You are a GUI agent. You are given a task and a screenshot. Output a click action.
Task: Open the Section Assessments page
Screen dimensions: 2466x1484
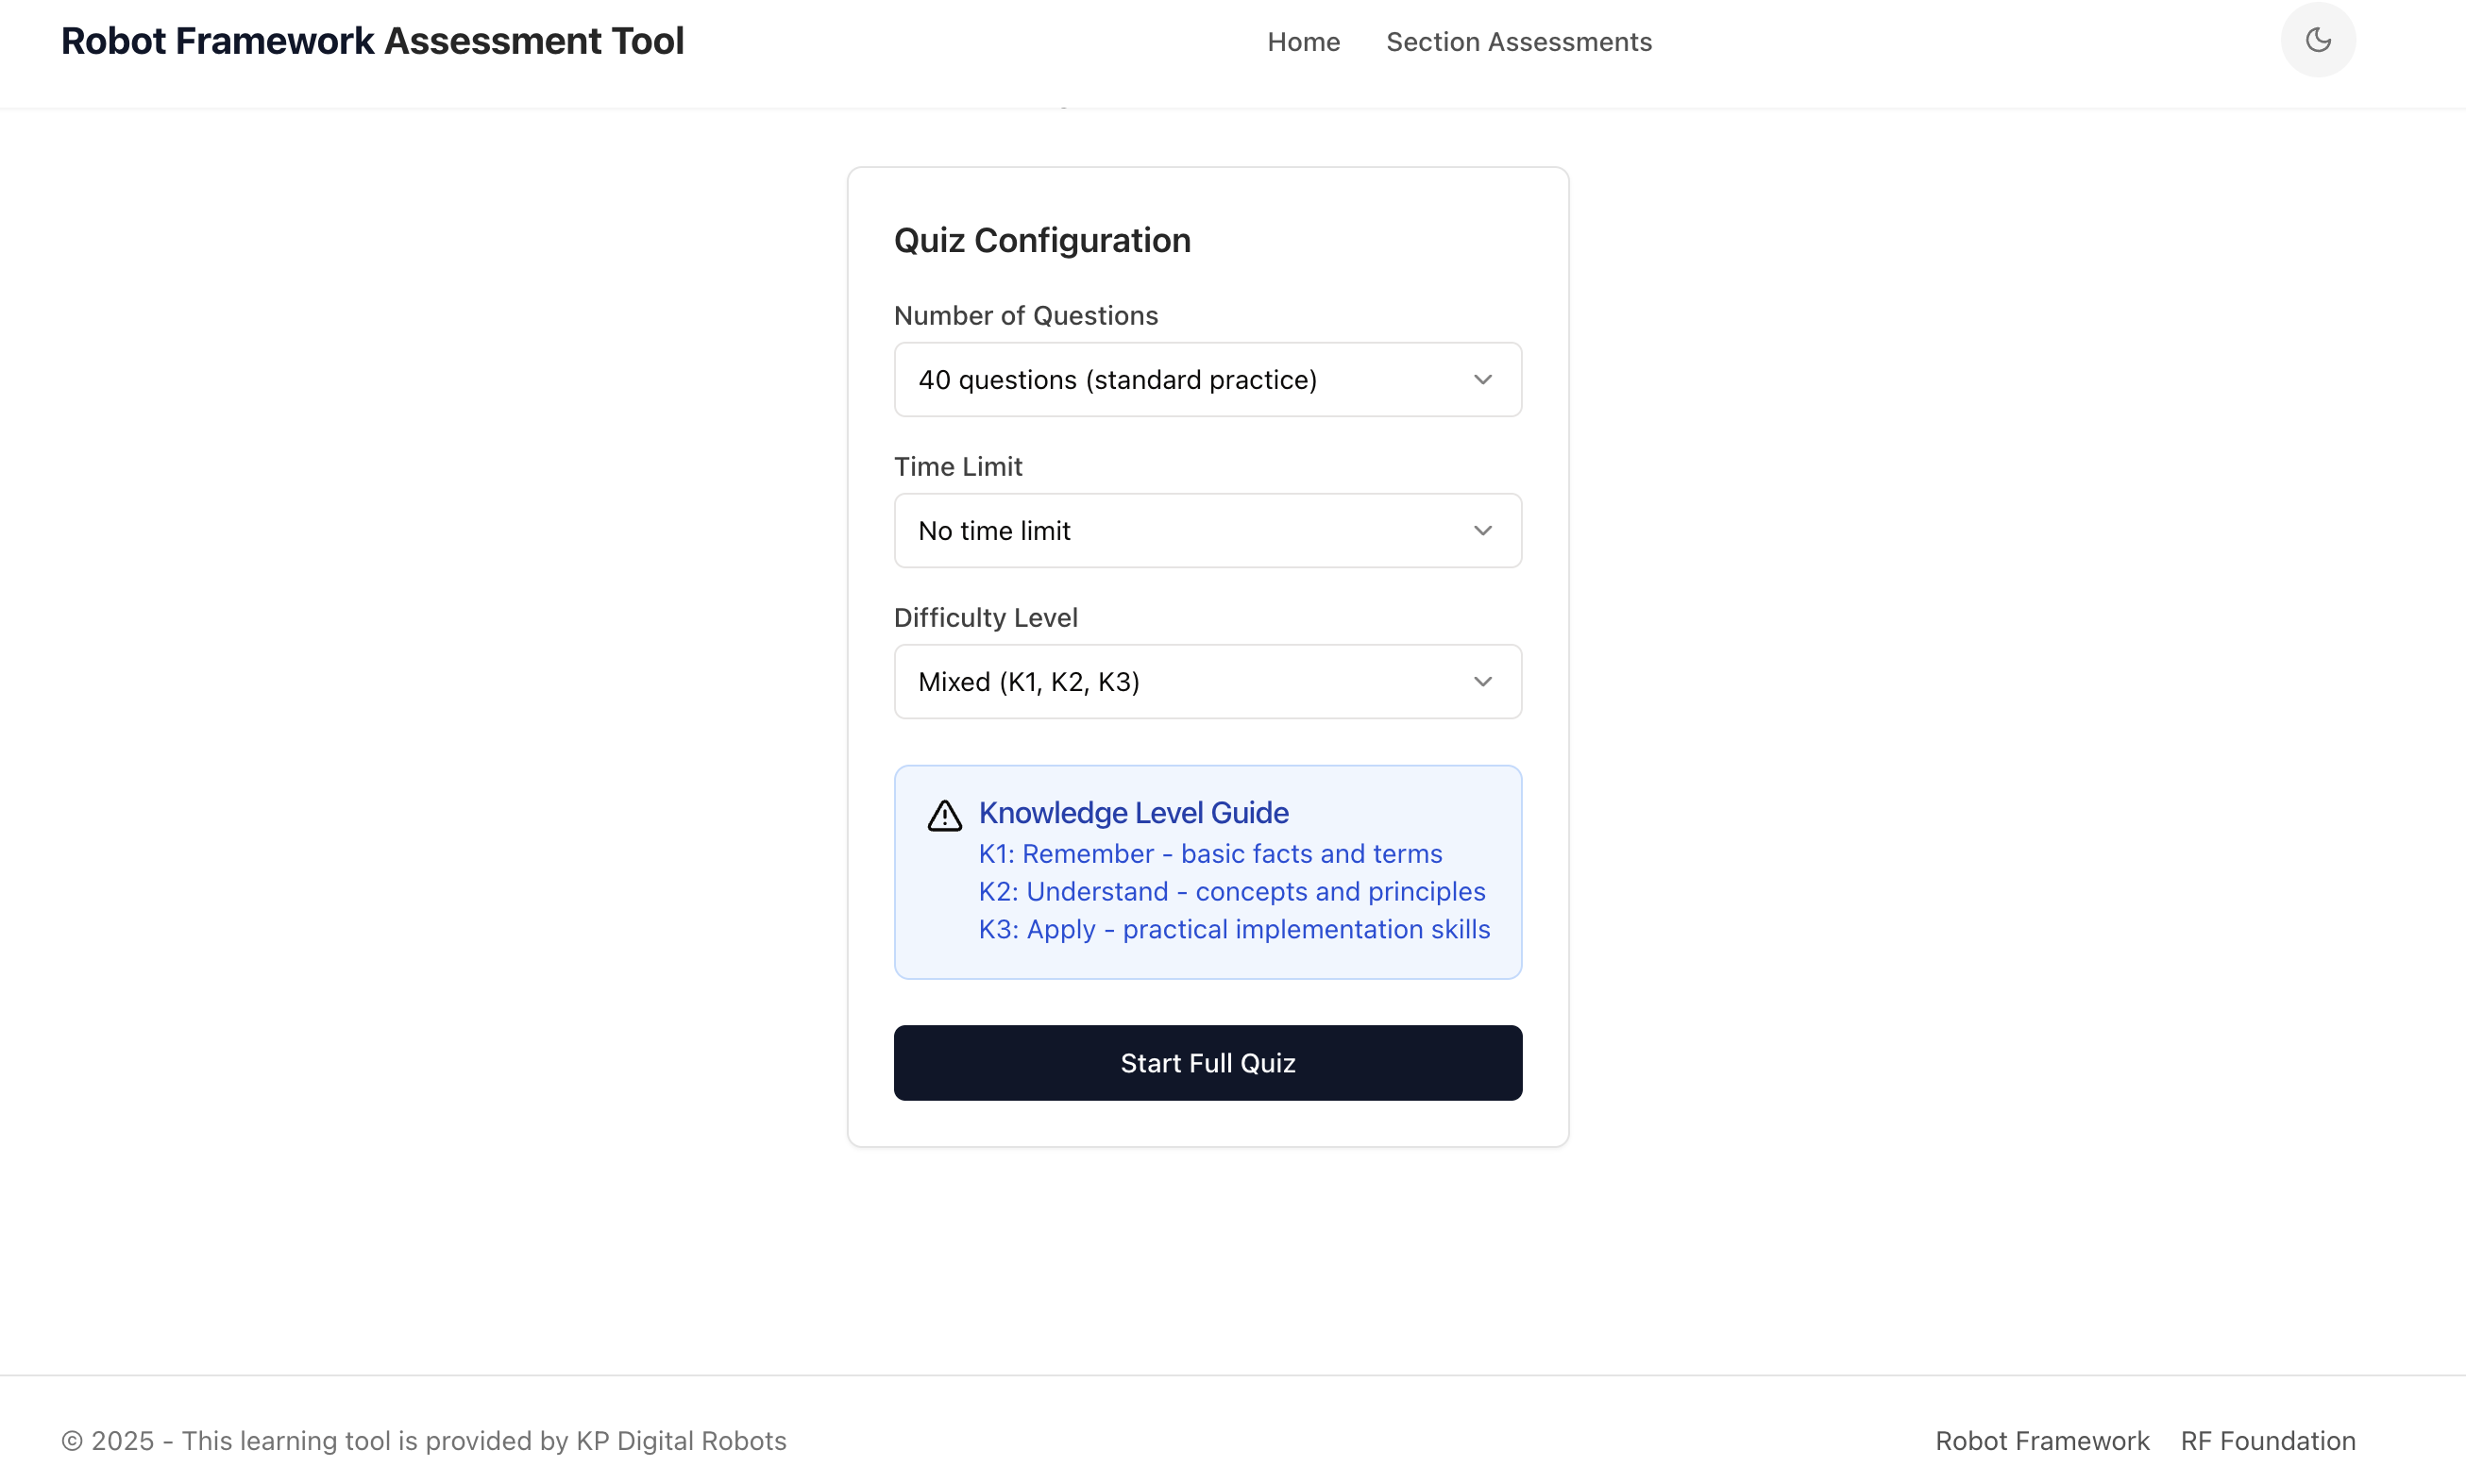1518,42
